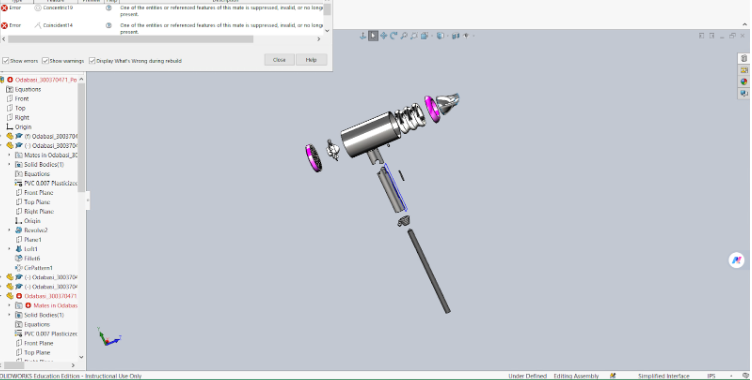The image size is (752, 380).
Task: Click Under Defined status text
Action: (528, 376)
